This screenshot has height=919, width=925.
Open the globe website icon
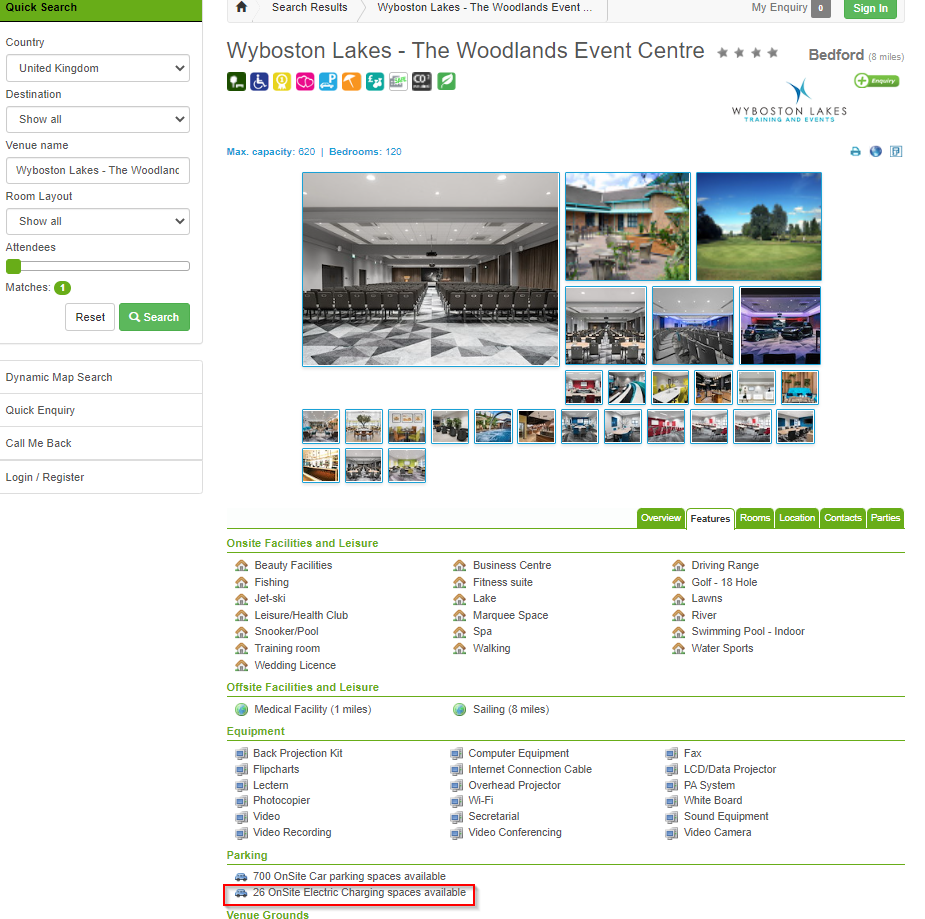(875, 152)
